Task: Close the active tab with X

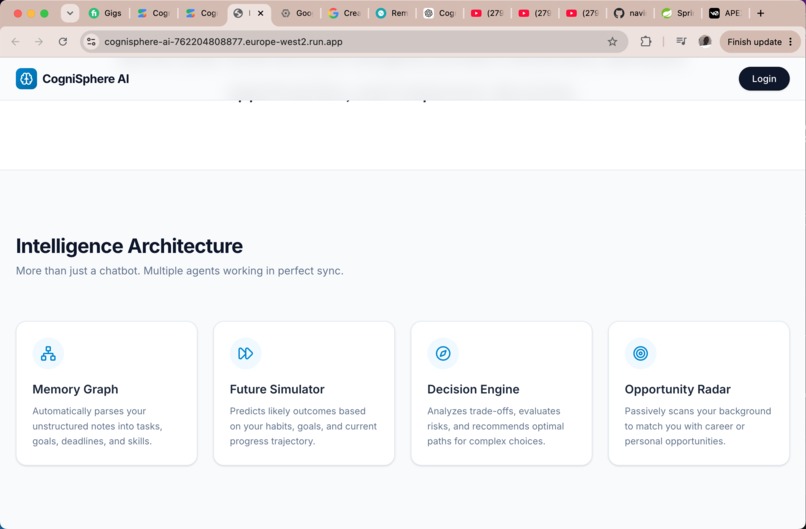Action: pos(261,13)
